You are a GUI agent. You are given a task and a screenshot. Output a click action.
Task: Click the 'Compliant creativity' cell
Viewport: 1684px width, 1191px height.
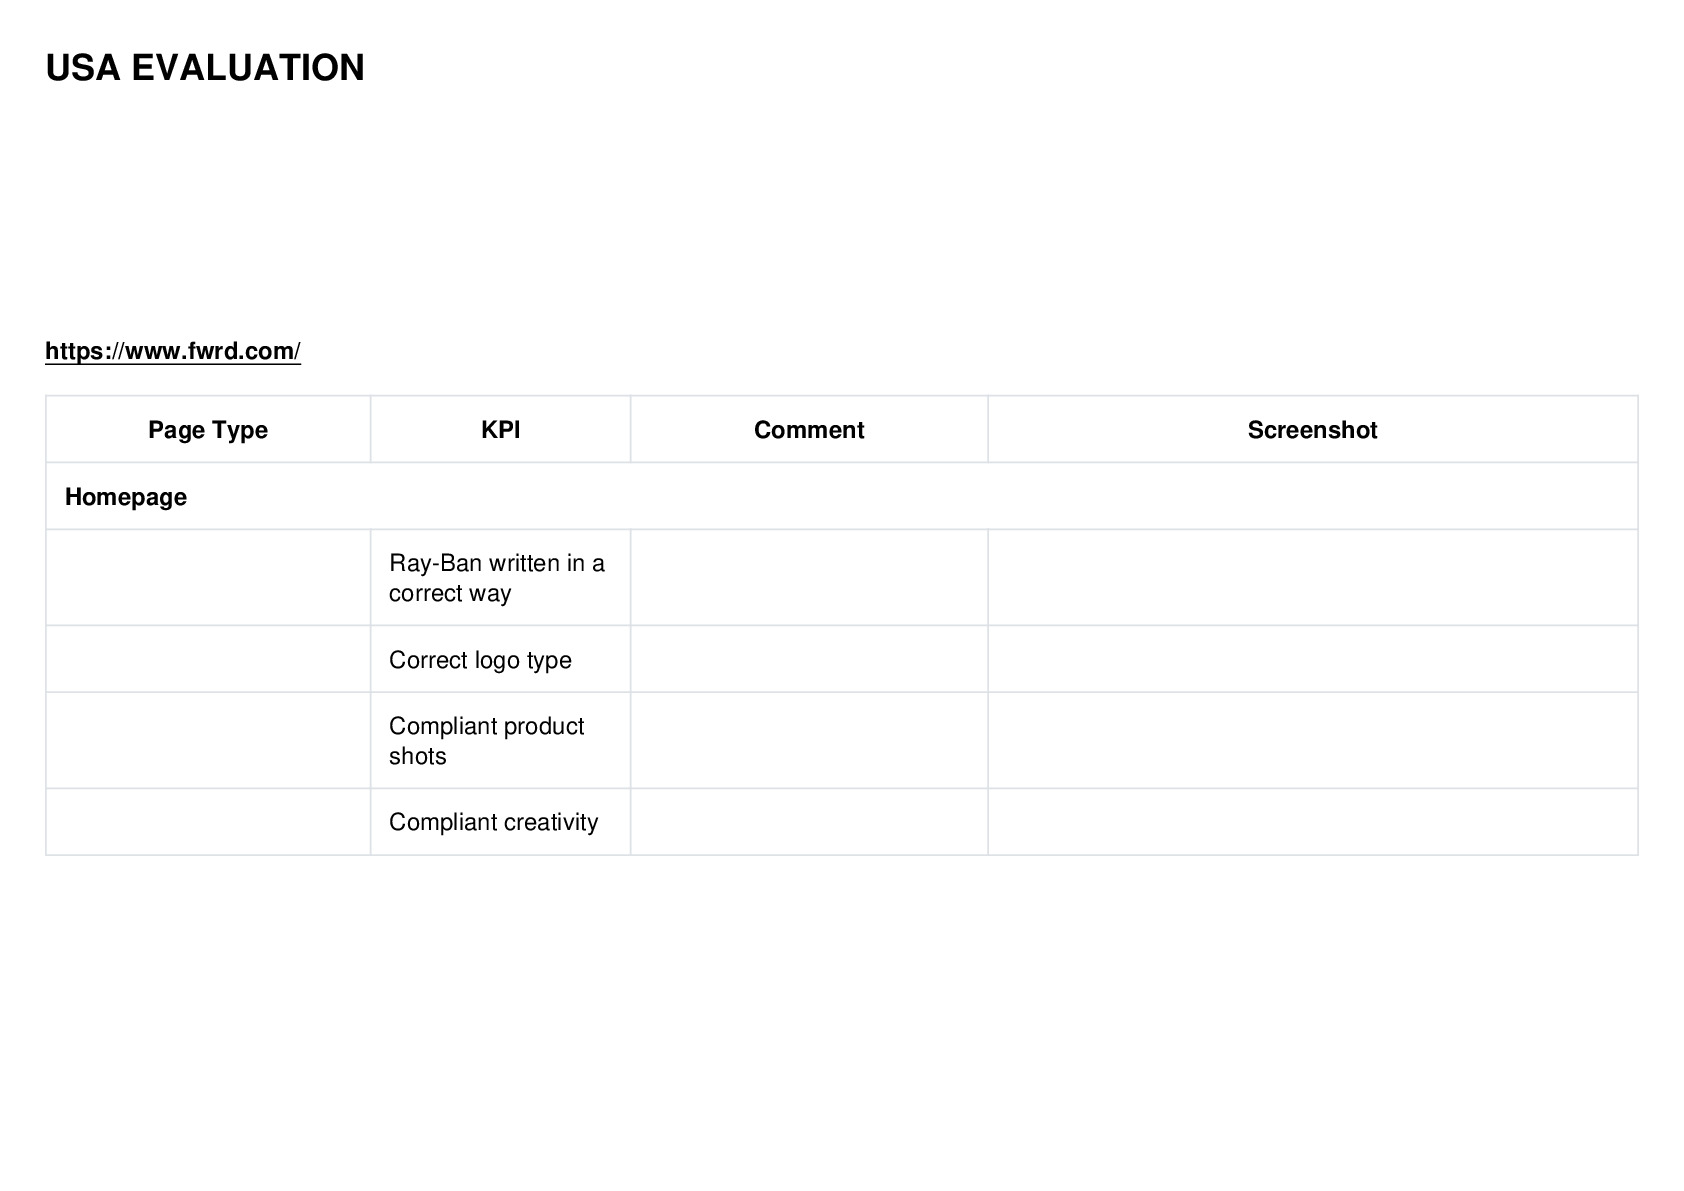pyautogui.click(x=500, y=822)
